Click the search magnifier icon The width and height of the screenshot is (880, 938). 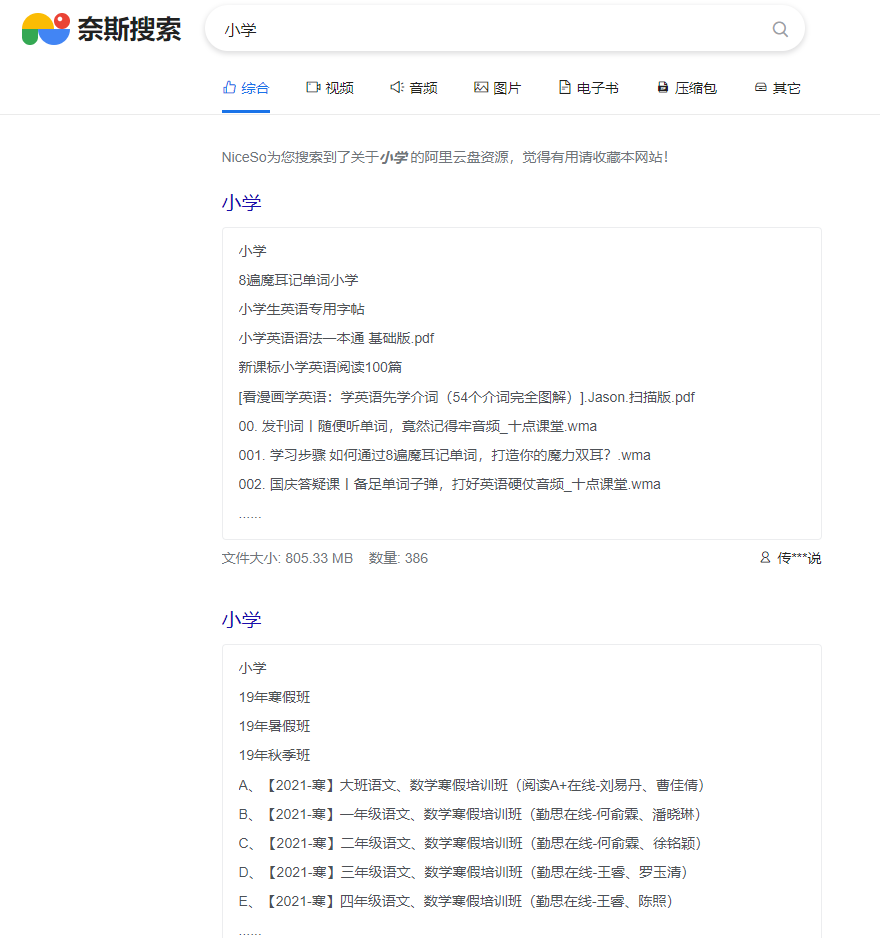[780, 29]
